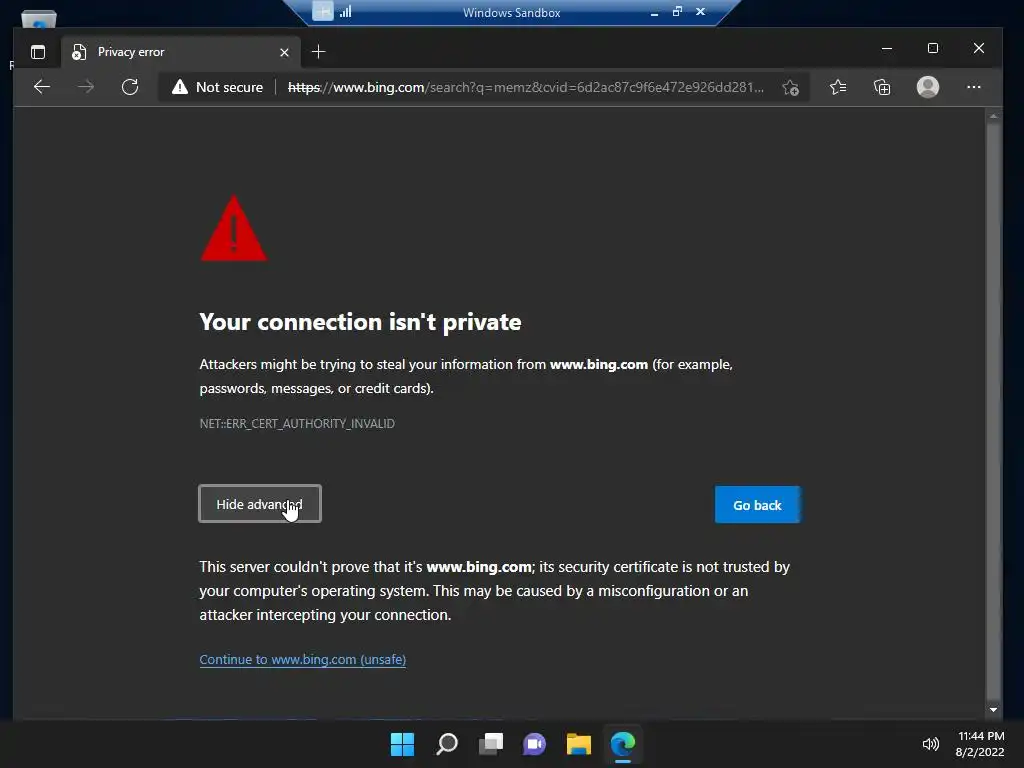Click the Windows Sandbox connection signal icon
The width and height of the screenshot is (1024, 768).
coord(345,11)
